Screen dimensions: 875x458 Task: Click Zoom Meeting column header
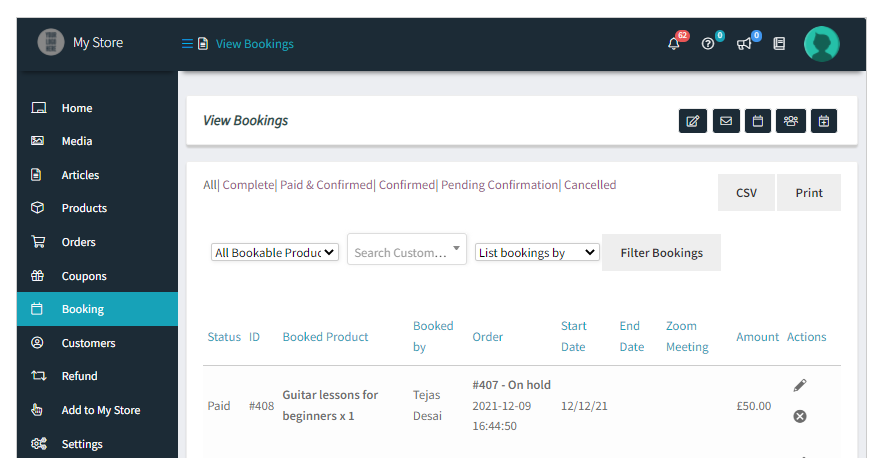687,336
